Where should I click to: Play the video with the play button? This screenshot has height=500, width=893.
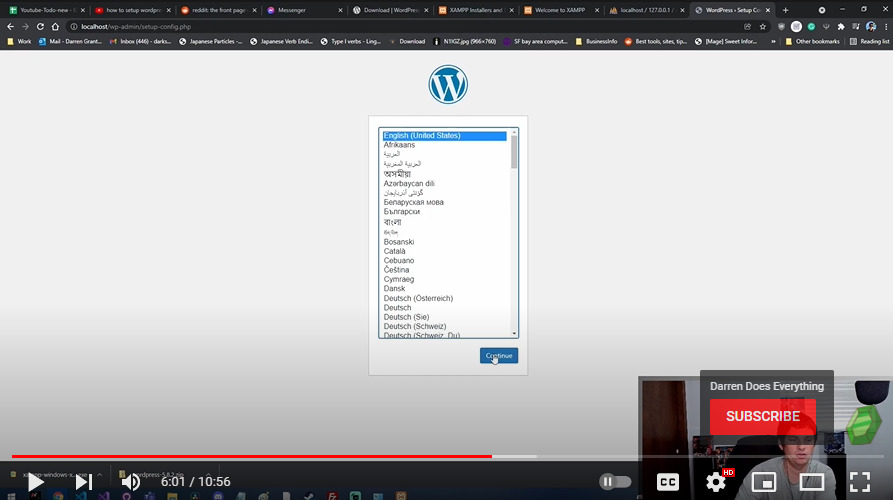point(35,482)
